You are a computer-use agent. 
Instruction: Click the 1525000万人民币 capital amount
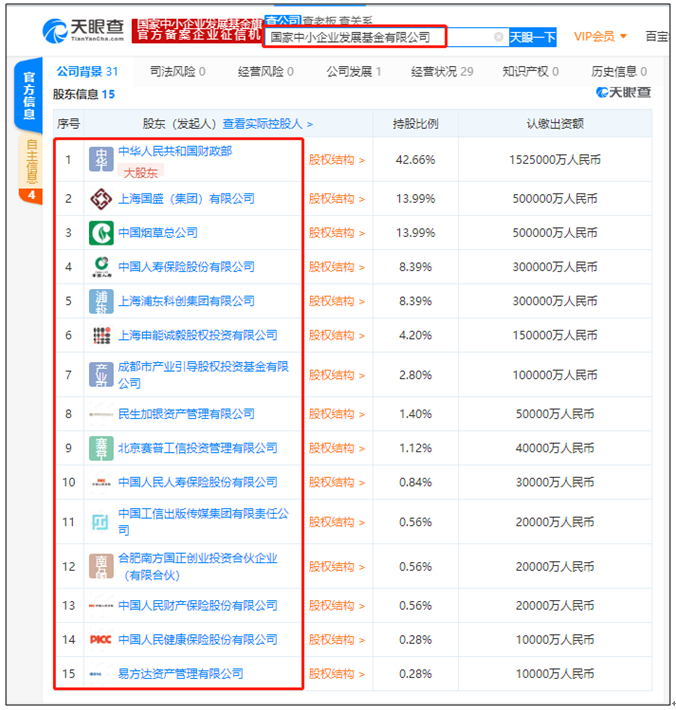[555, 160]
